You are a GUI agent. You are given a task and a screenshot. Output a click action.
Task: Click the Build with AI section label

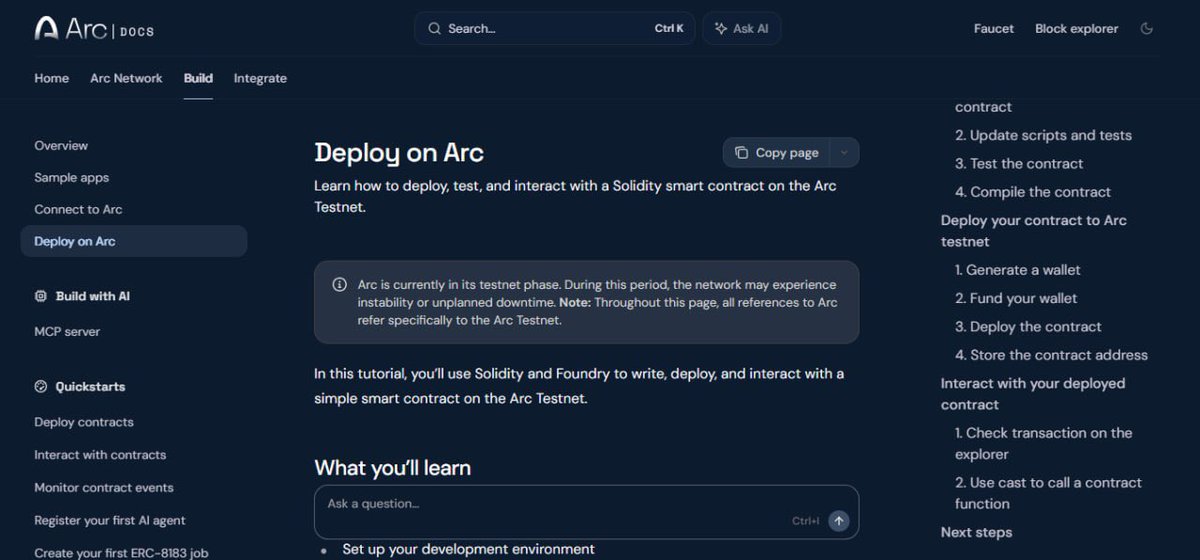point(93,297)
